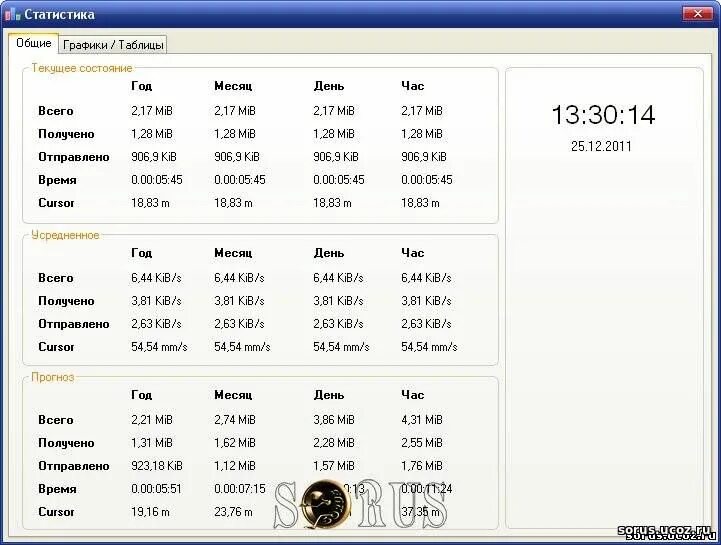
Task: Click the Статистика bar chart title icon
Action: tap(13, 14)
